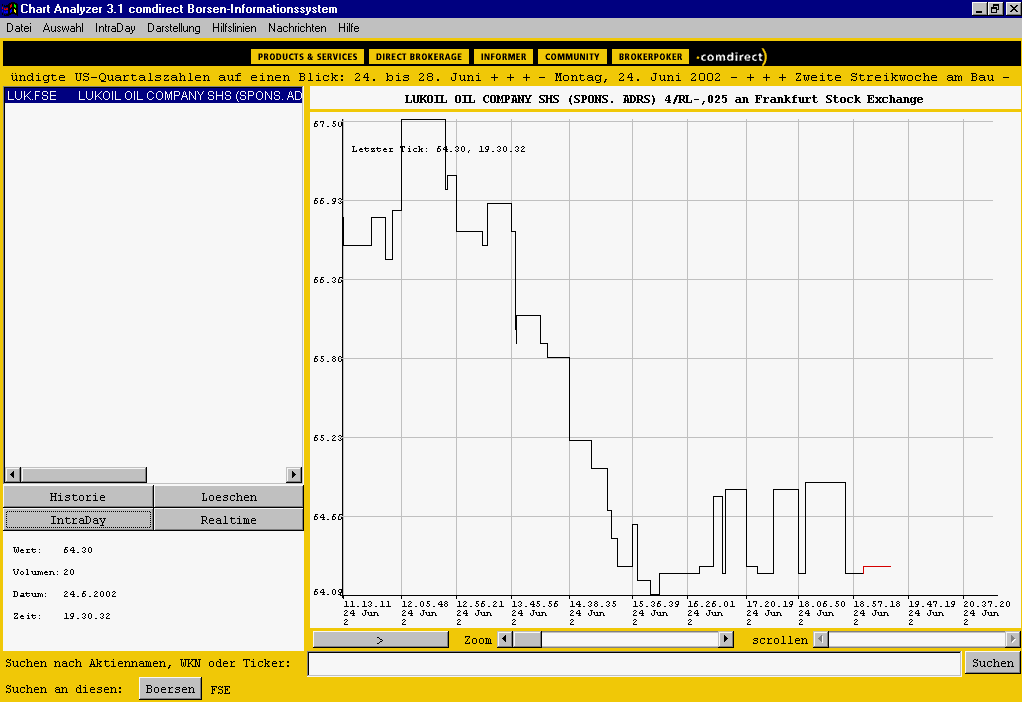
Task: Click the stock list left scroll arrow
Action: tap(12, 474)
